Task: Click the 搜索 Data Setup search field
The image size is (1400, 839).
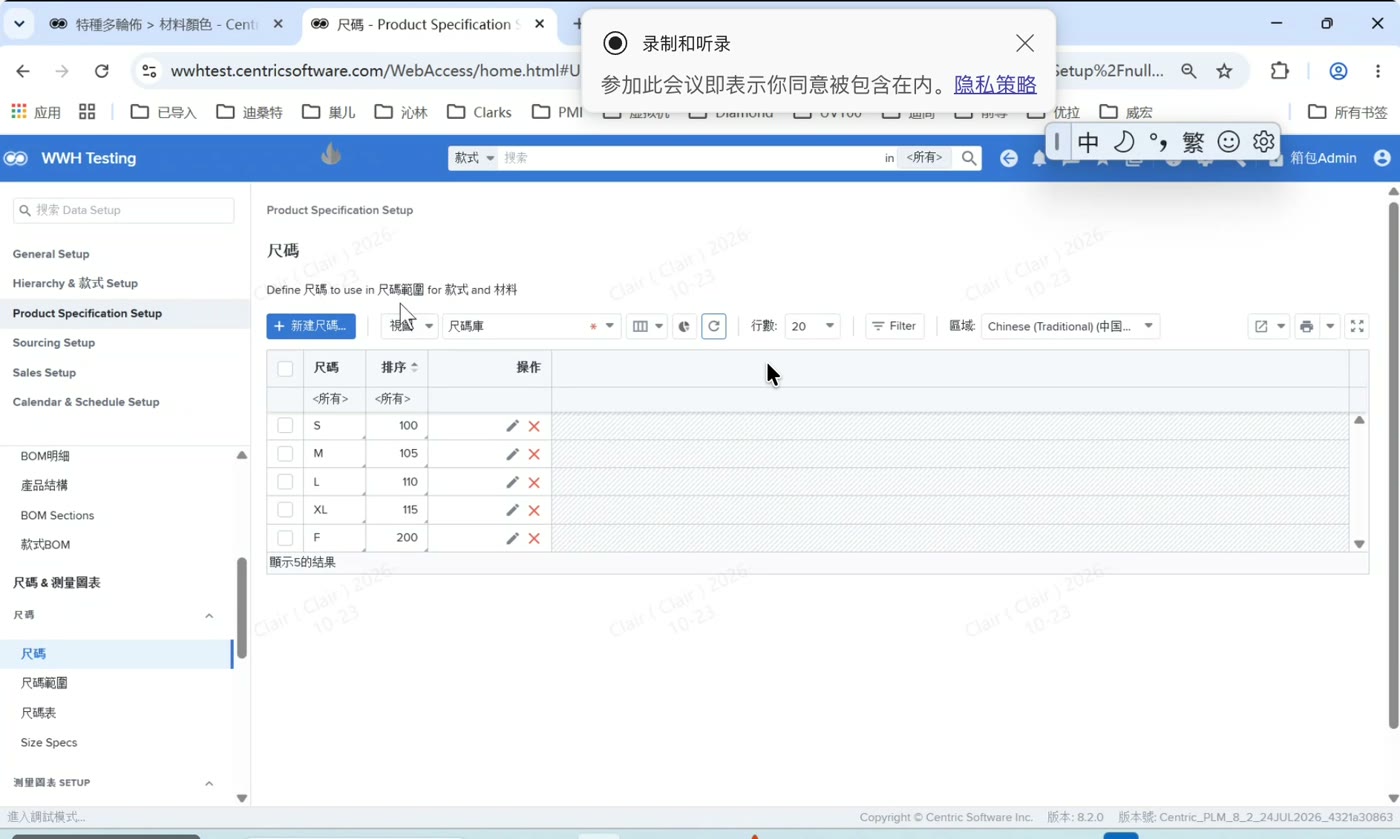Action: coord(123,210)
